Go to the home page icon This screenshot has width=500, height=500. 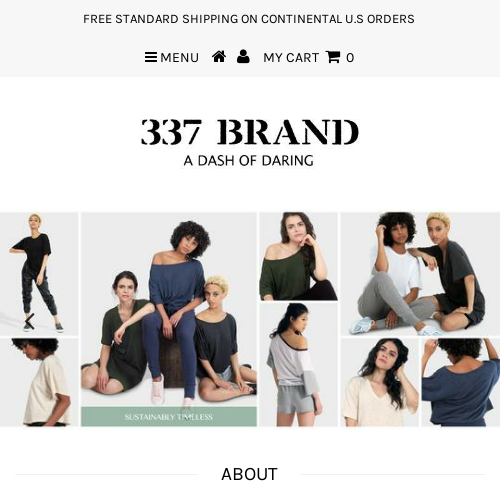219,56
